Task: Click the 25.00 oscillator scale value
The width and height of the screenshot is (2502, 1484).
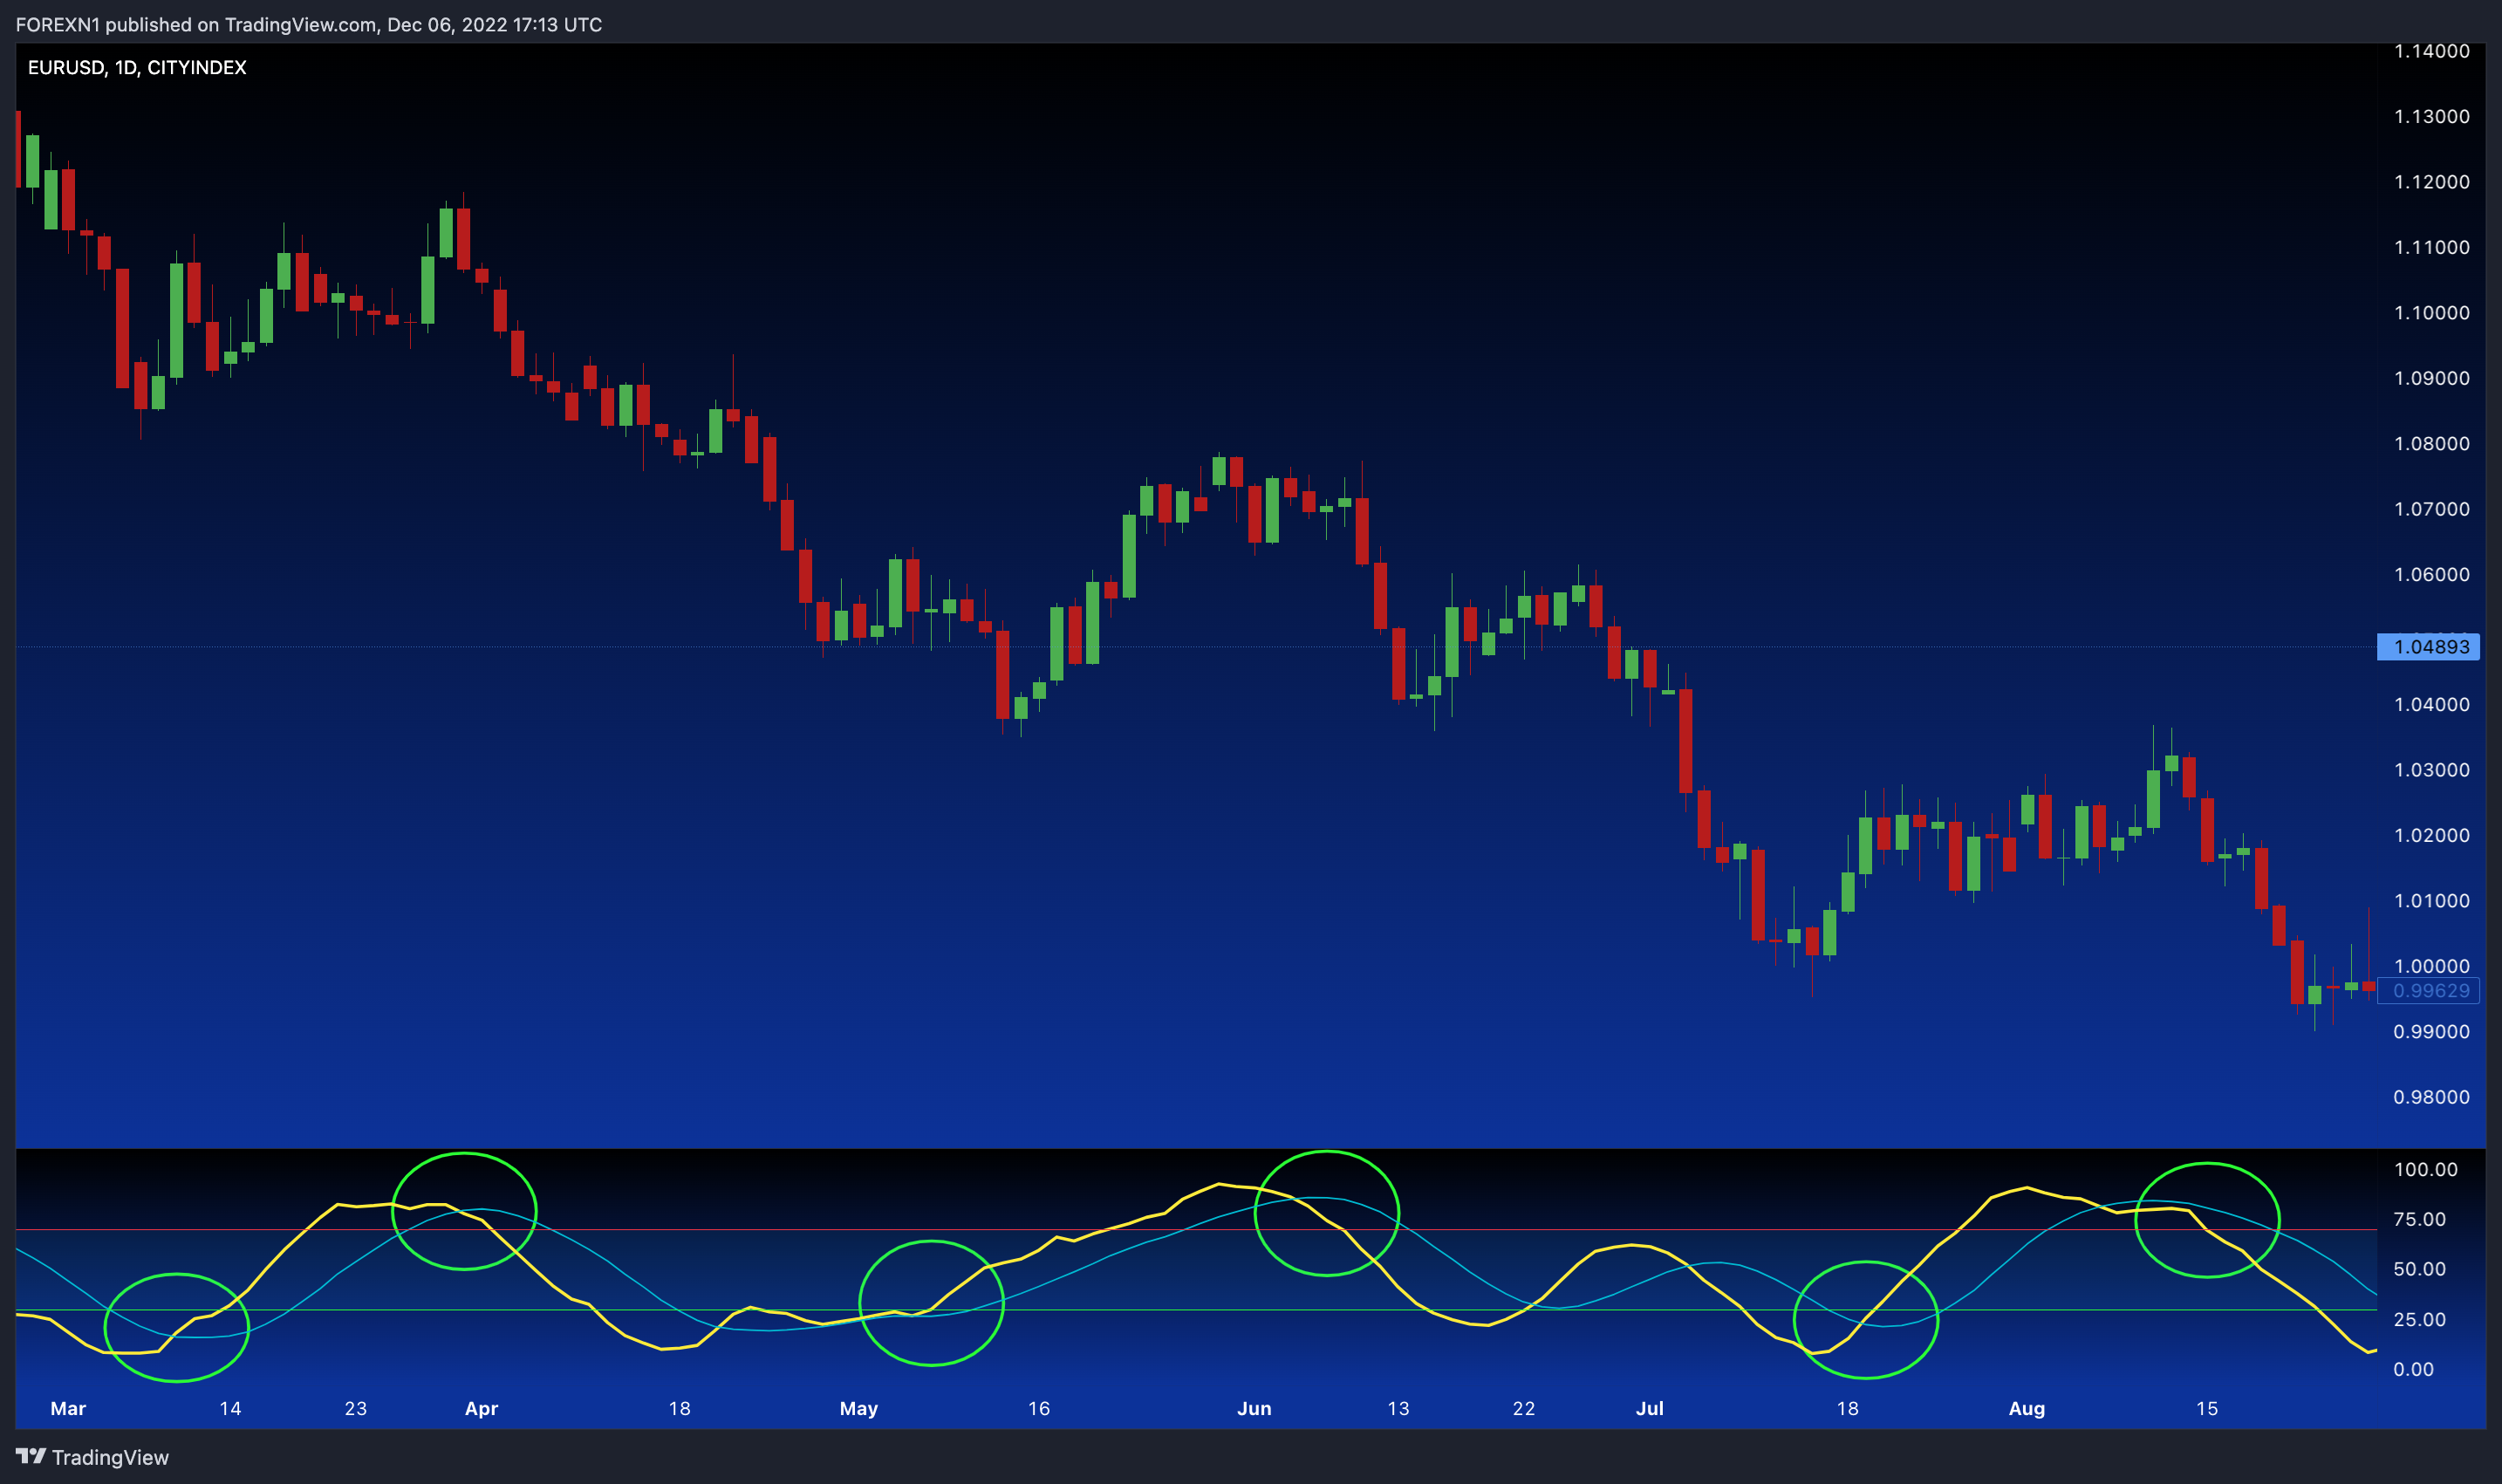Action: tap(2419, 1319)
